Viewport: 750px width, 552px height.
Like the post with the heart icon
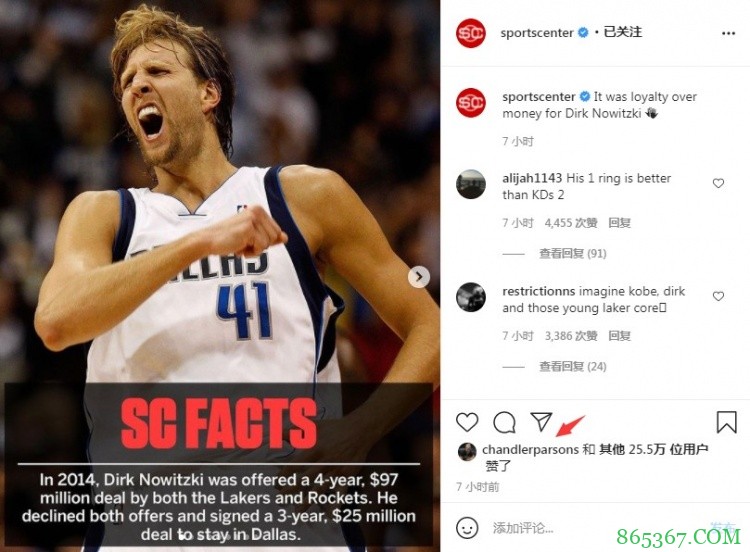point(467,422)
